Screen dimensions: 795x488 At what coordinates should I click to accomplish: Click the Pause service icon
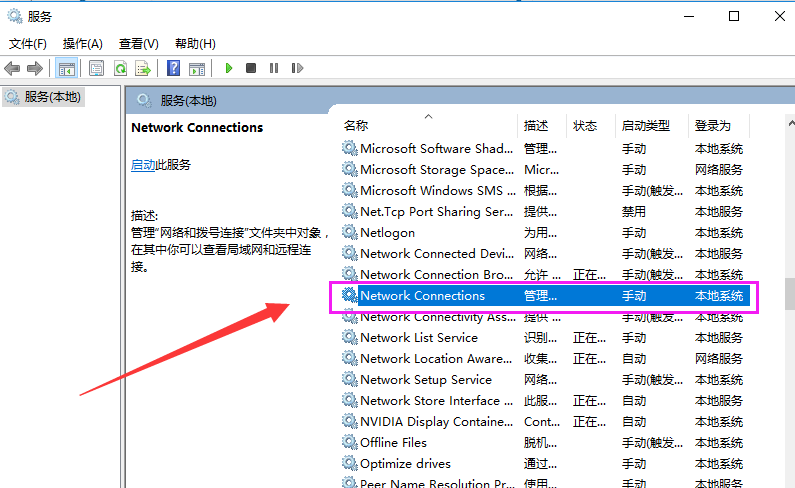tap(274, 68)
